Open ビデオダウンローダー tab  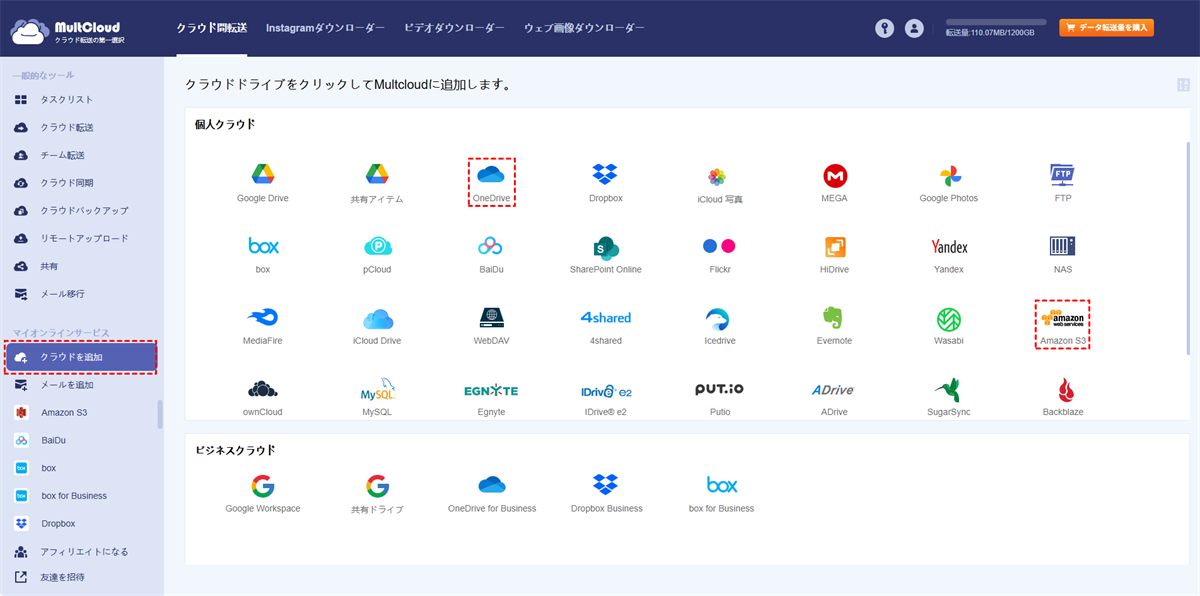click(x=454, y=28)
